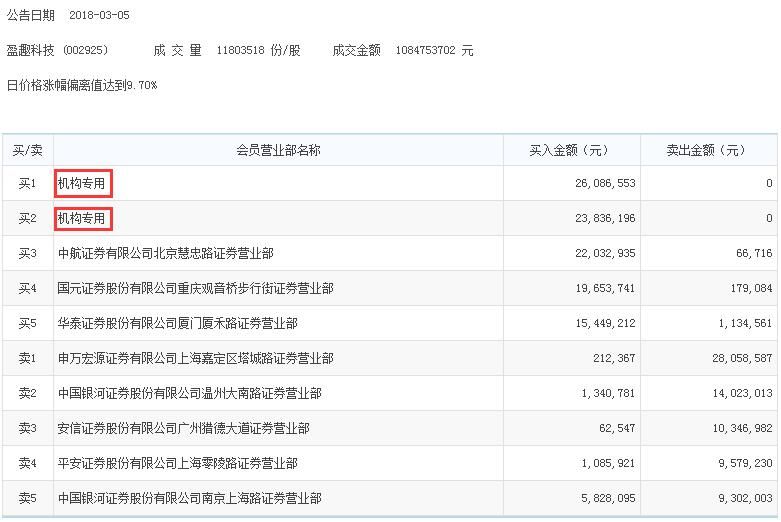Click 华泰证券股份有限公司厦门厦禾路证券营业部

pyautogui.click(x=178, y=324)
